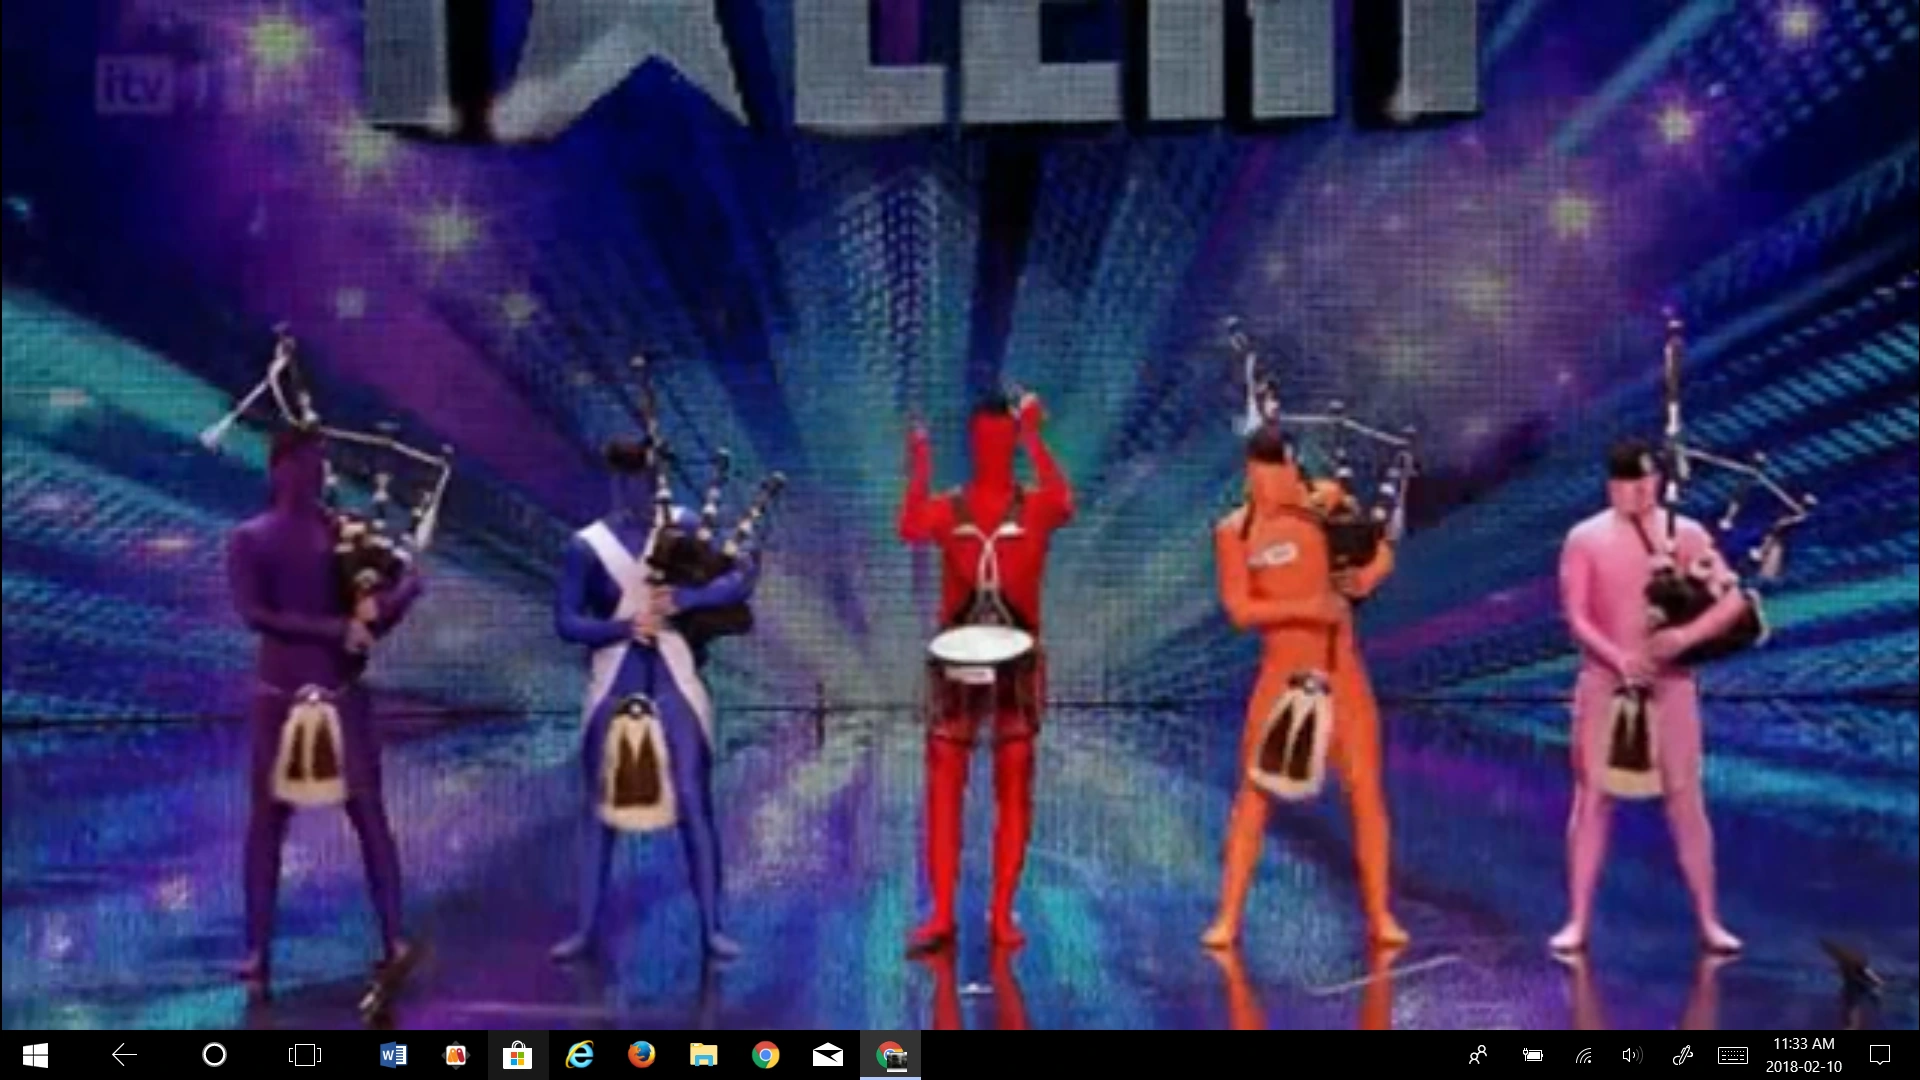The width and height of the screenshot is (1920, 1080).
Task: Open Windows Ink Workspace pen icon
Action: point(1682,1055)
